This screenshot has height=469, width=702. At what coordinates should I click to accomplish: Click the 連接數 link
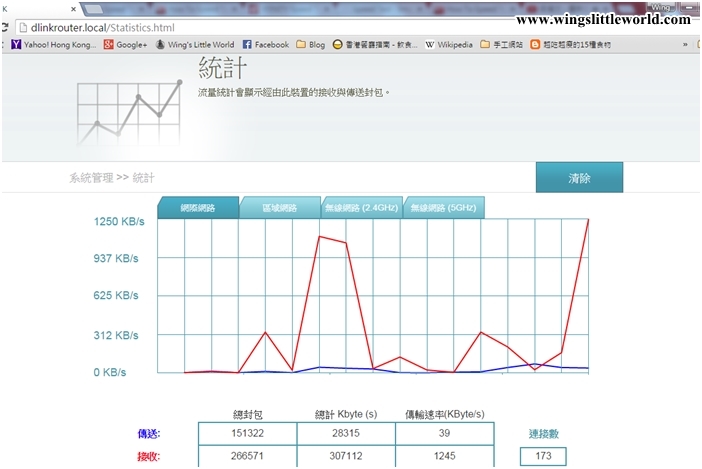543,434
